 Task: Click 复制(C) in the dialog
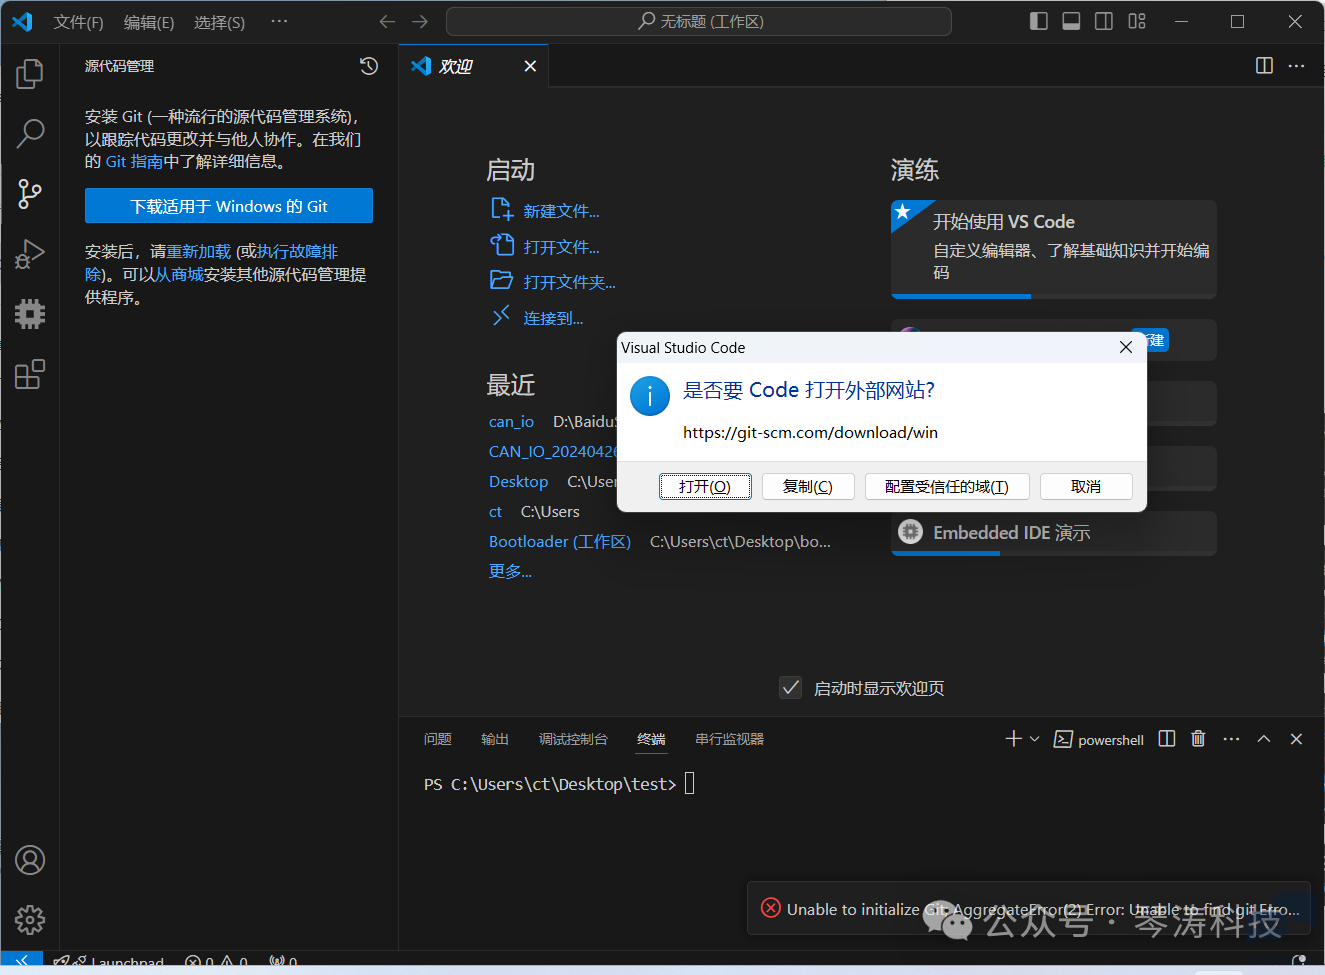coord(808,486)
